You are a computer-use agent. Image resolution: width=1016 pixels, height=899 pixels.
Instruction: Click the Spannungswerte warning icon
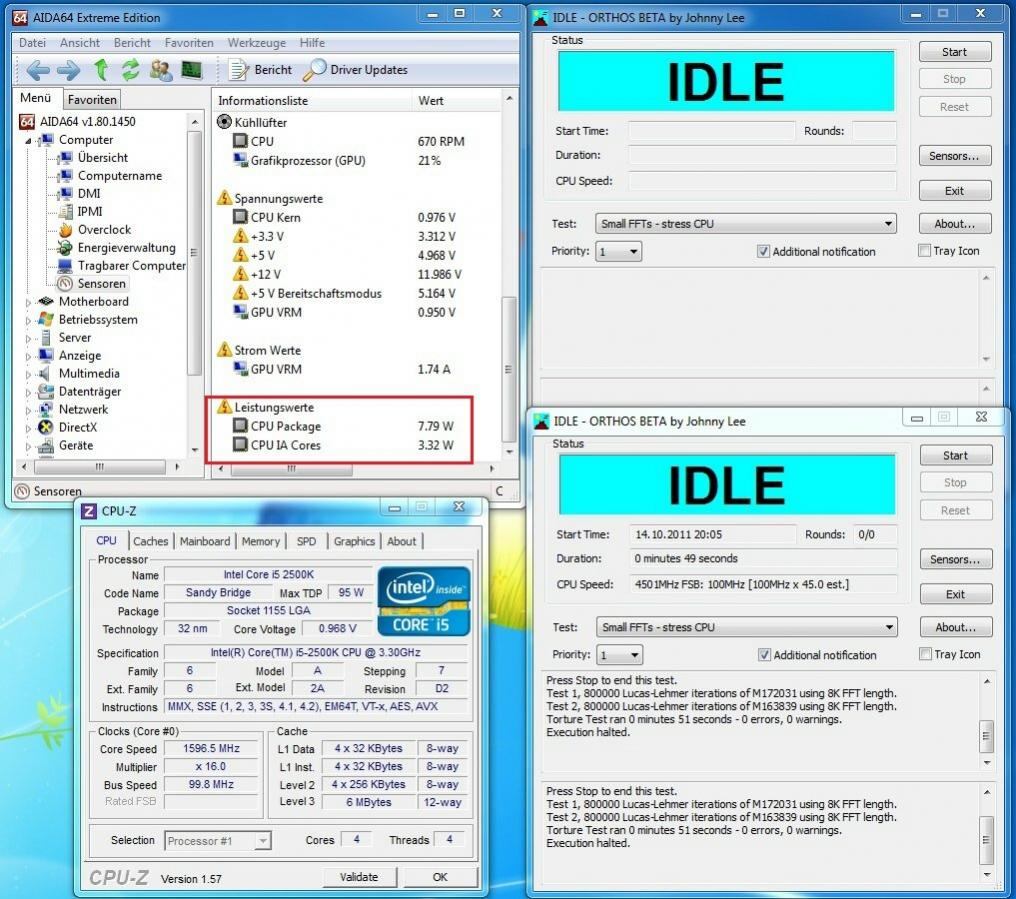coord(224,198)
